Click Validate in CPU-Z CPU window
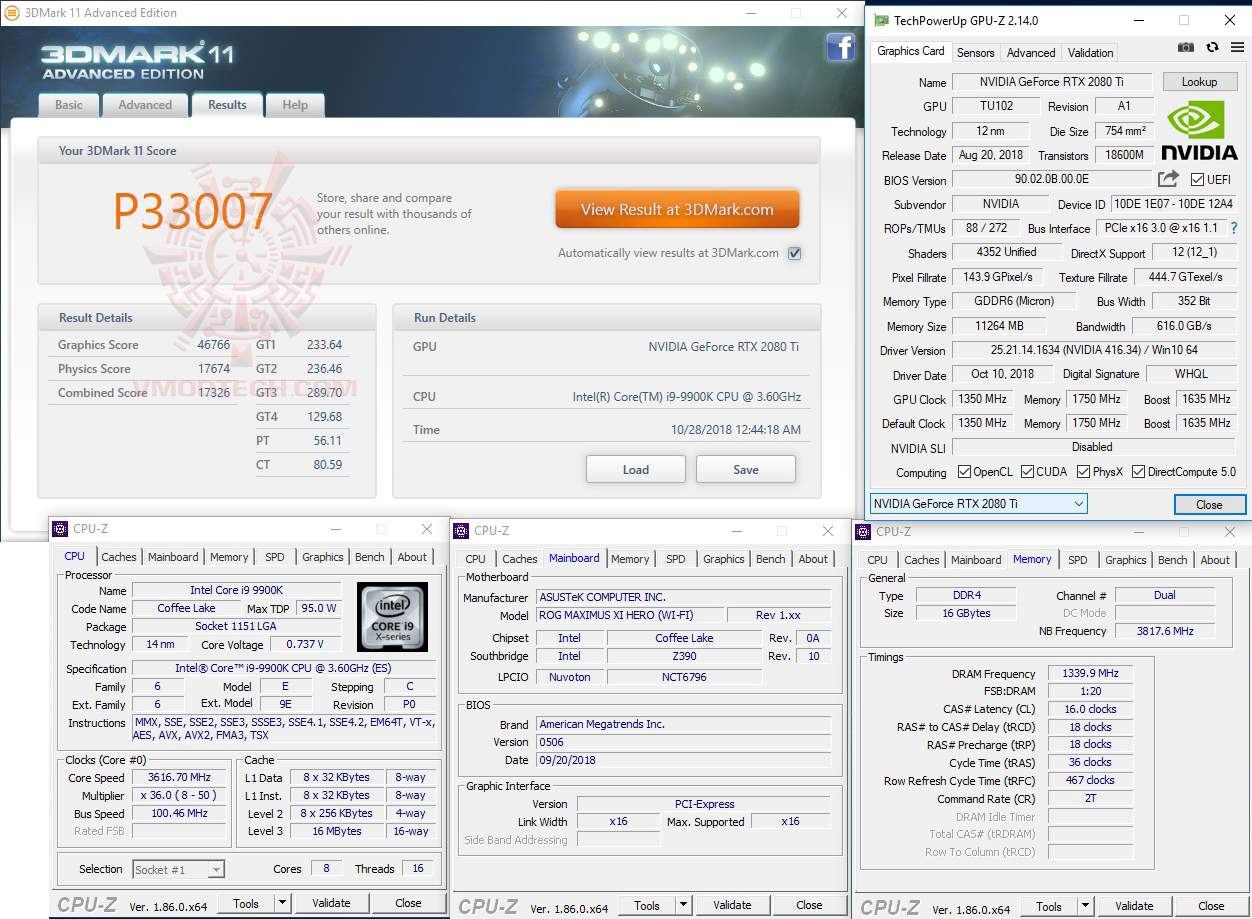Image resolution: width=1252 pixels, height=919 pixels. pyautogui.click(x=331, y=903)
